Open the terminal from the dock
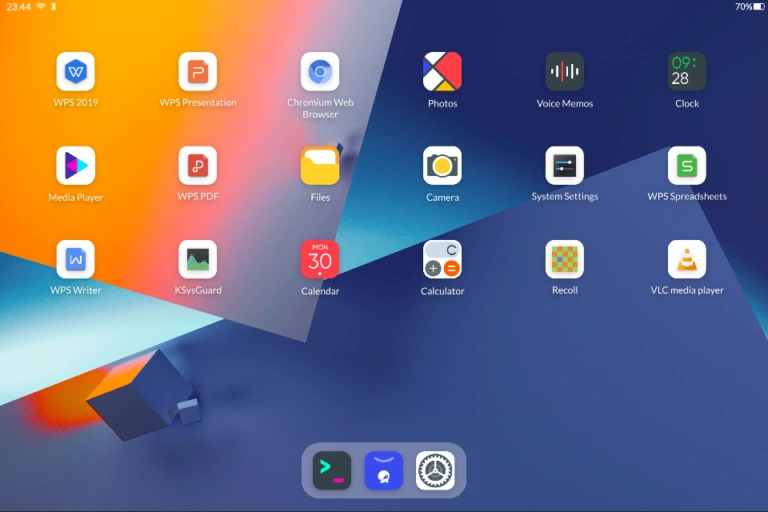The height and width of the screenshot is (512, 768). click(x=332, y=470)
